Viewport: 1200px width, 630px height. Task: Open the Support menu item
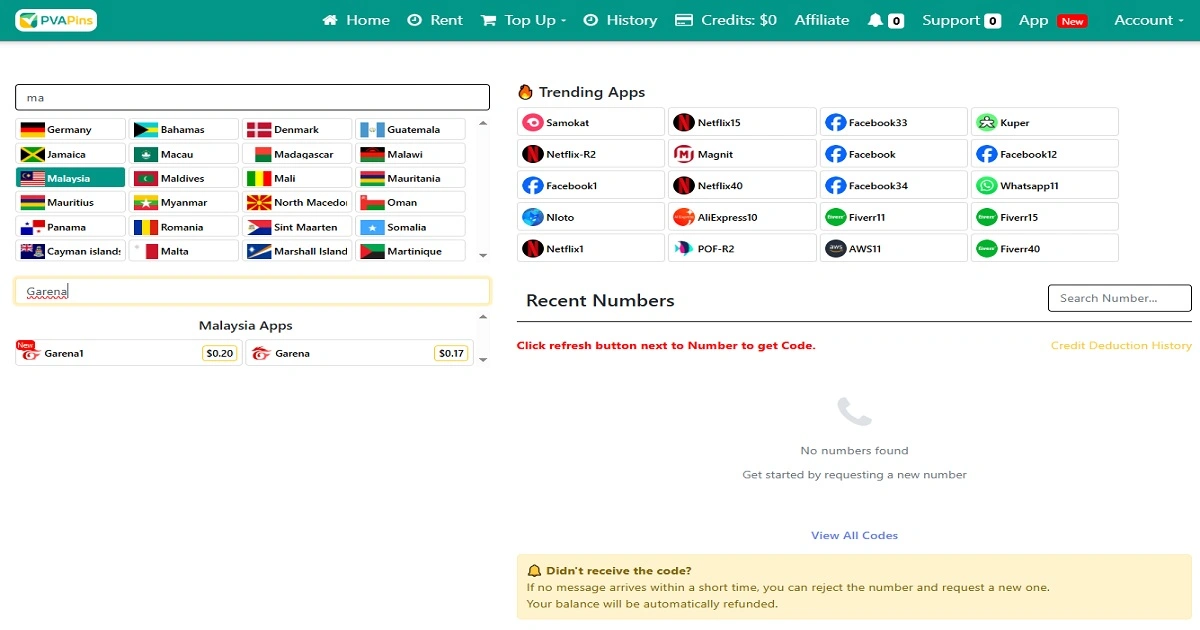click(961, 20)
